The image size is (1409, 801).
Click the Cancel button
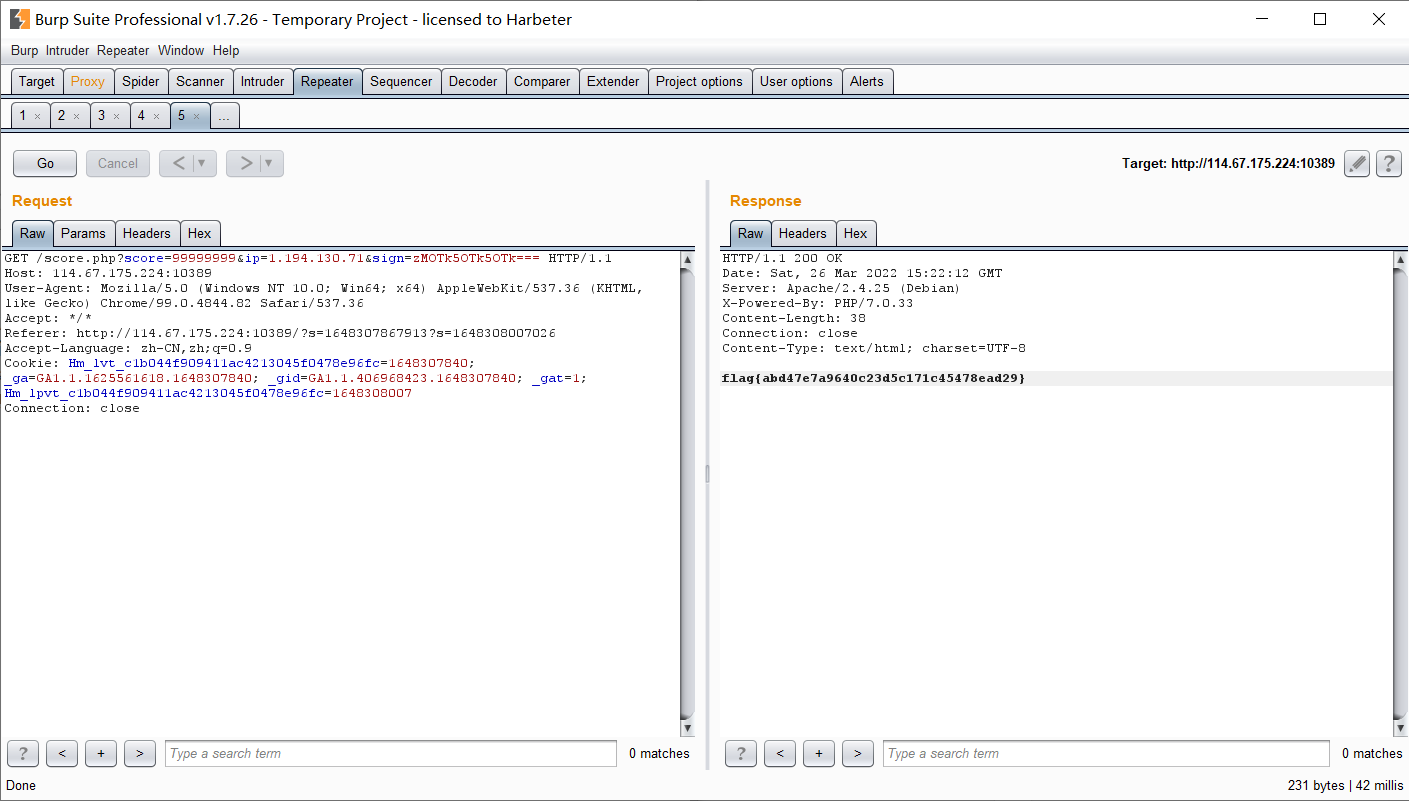click(118, 164)
